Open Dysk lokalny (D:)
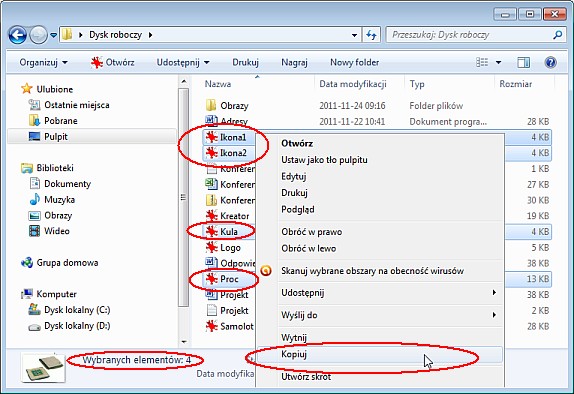The image size is (574, 394). [x=69, y=326]
